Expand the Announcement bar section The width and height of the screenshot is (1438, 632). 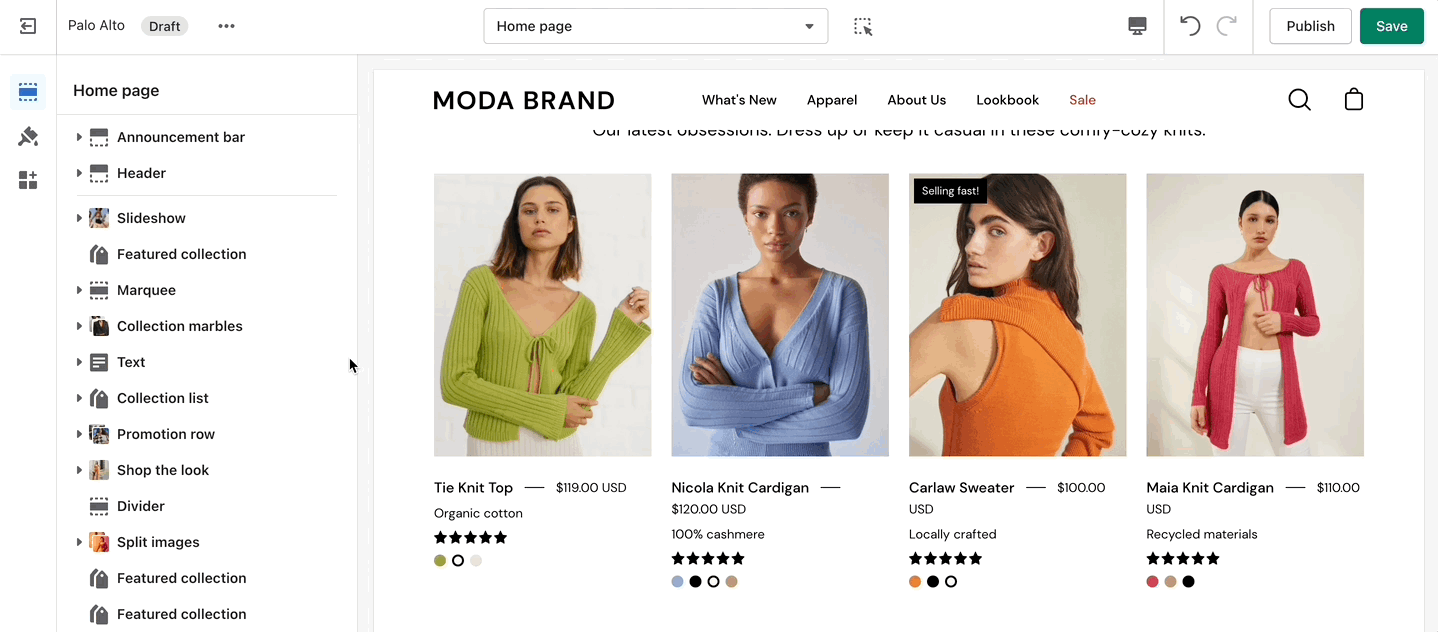point(79,137)
